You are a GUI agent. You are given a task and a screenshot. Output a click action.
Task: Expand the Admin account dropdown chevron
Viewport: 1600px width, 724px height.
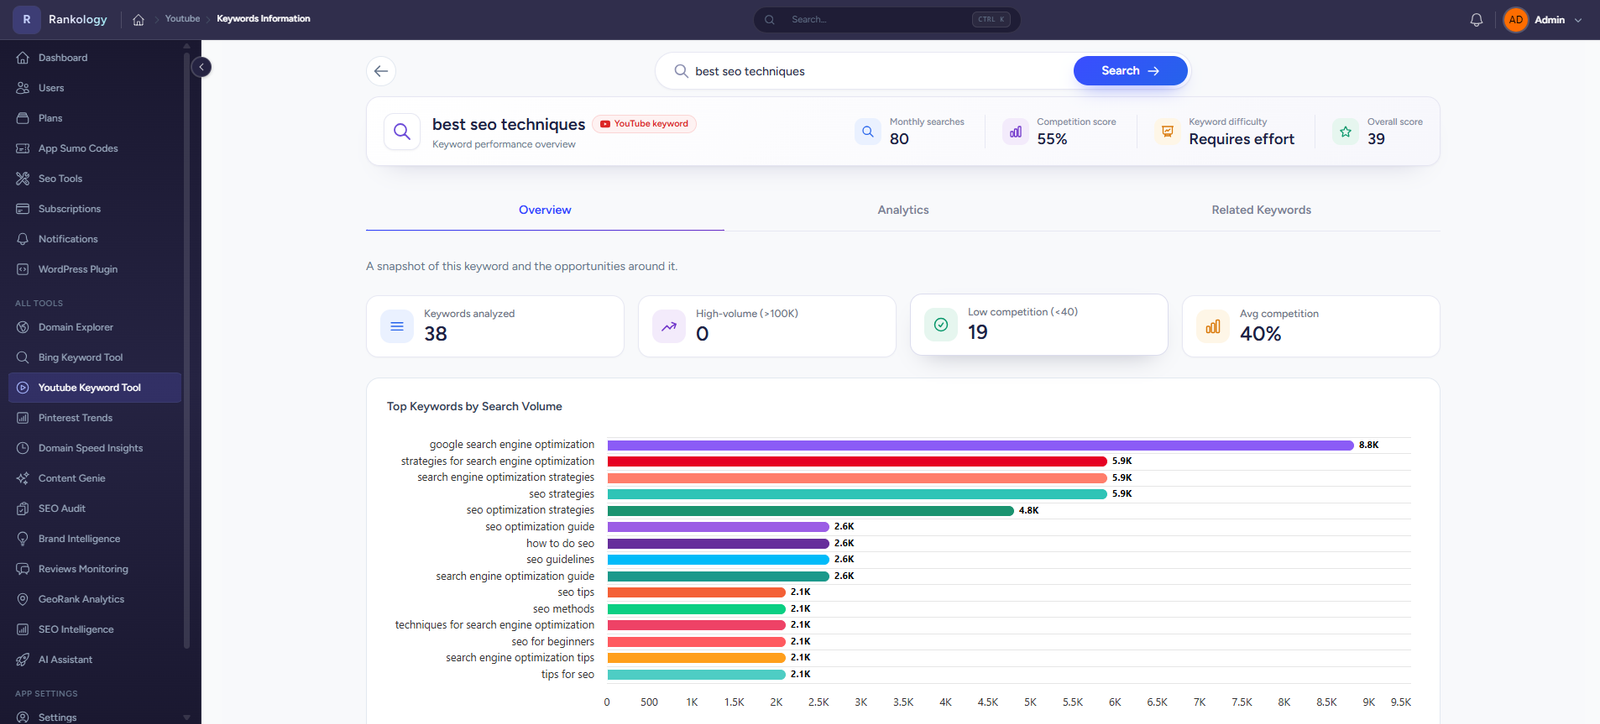(x=1578, y=20)
